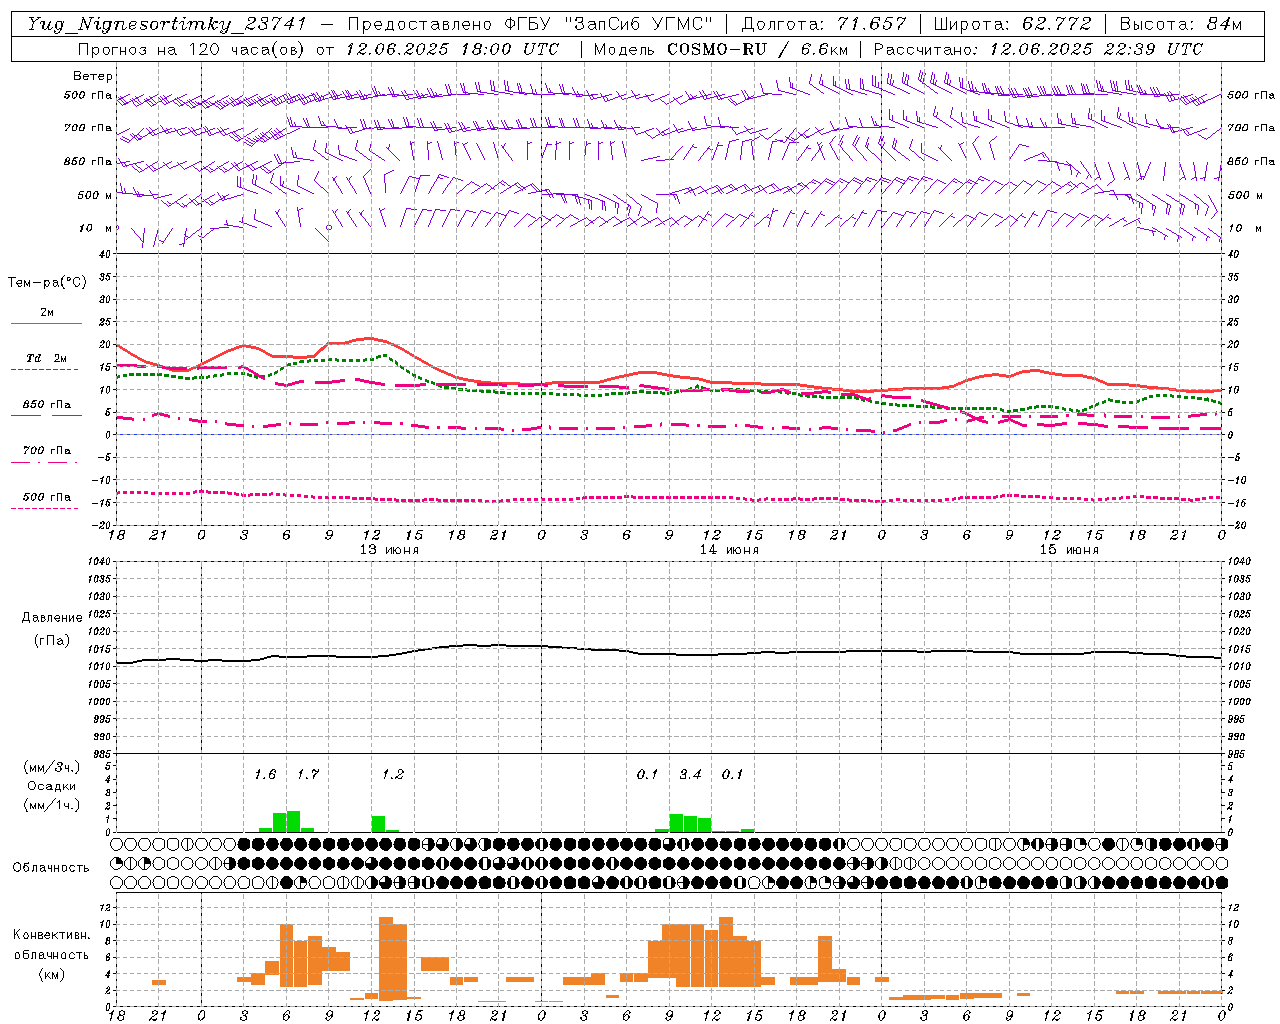Click the 'Ветер' wind panel label
The width and height of the screenshot is (1280, 1024).
93,76
